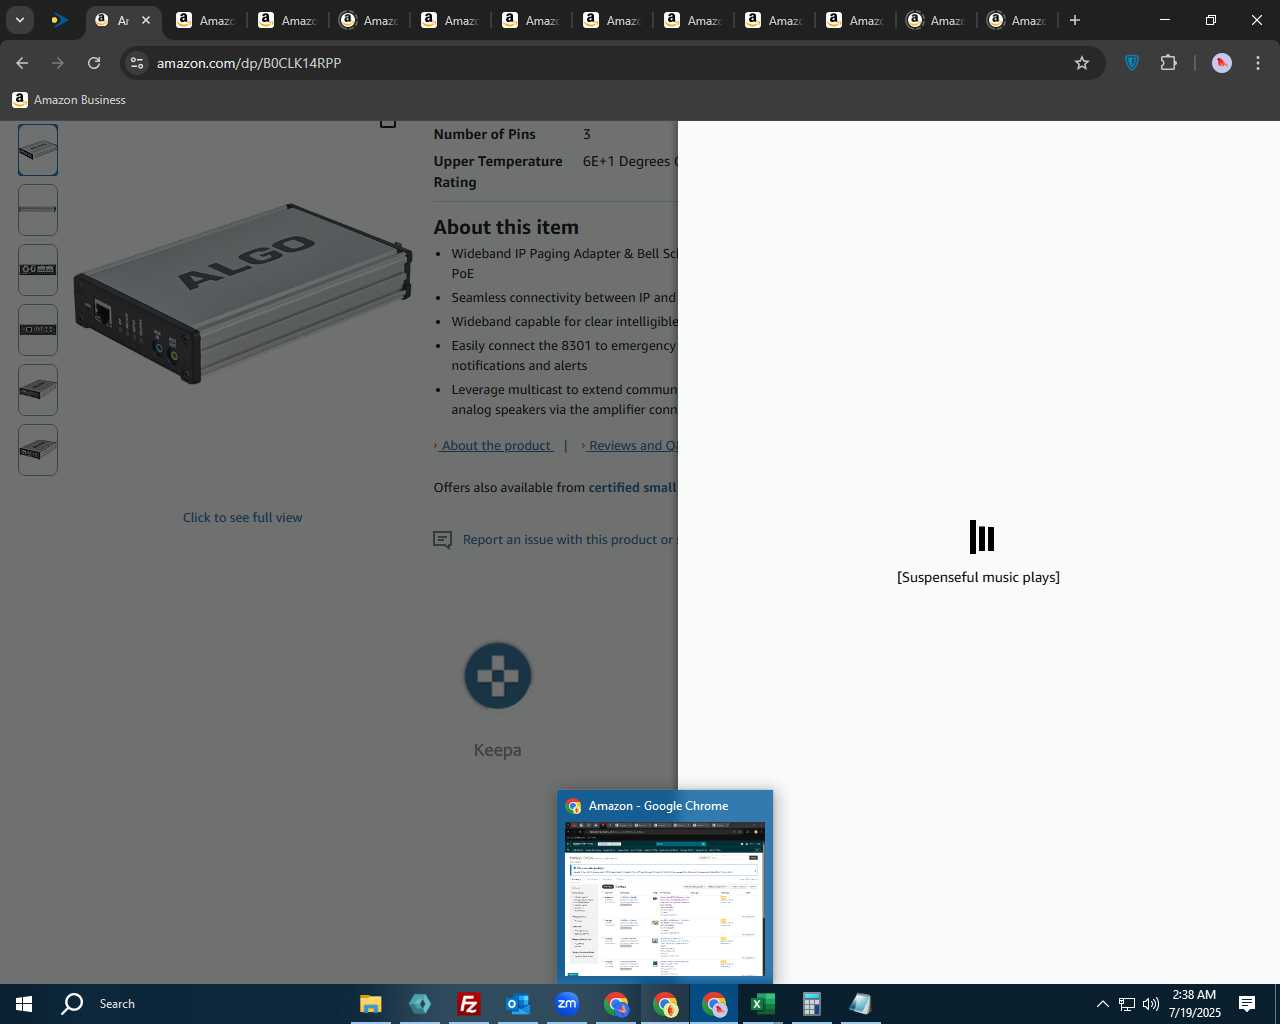Launch FileZilla from the taskbar
This screenshot has height=1024, width=1280.
[469, 1004]
